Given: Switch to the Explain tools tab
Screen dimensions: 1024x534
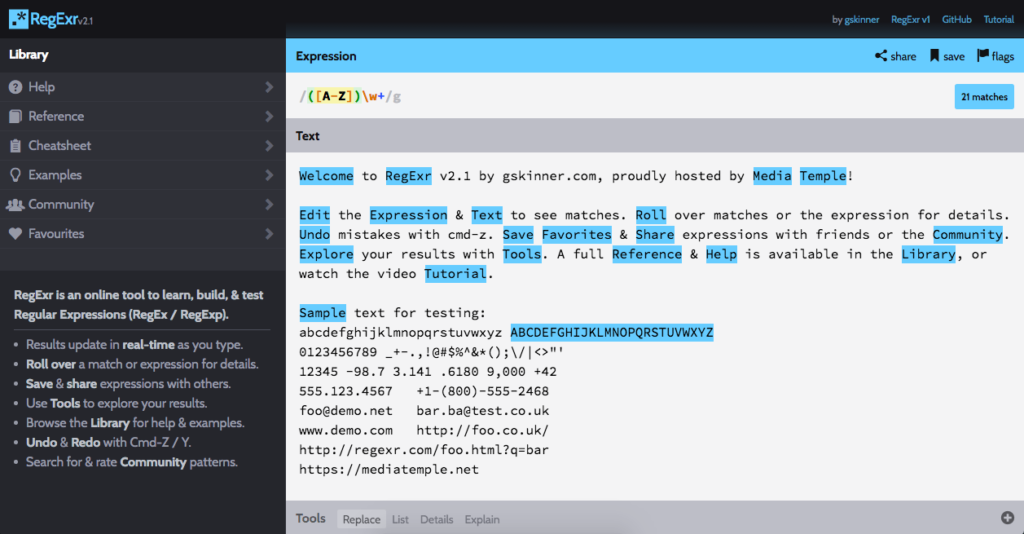Looking at the screenshot, I should pyautogui.click(x=482, y=519).
